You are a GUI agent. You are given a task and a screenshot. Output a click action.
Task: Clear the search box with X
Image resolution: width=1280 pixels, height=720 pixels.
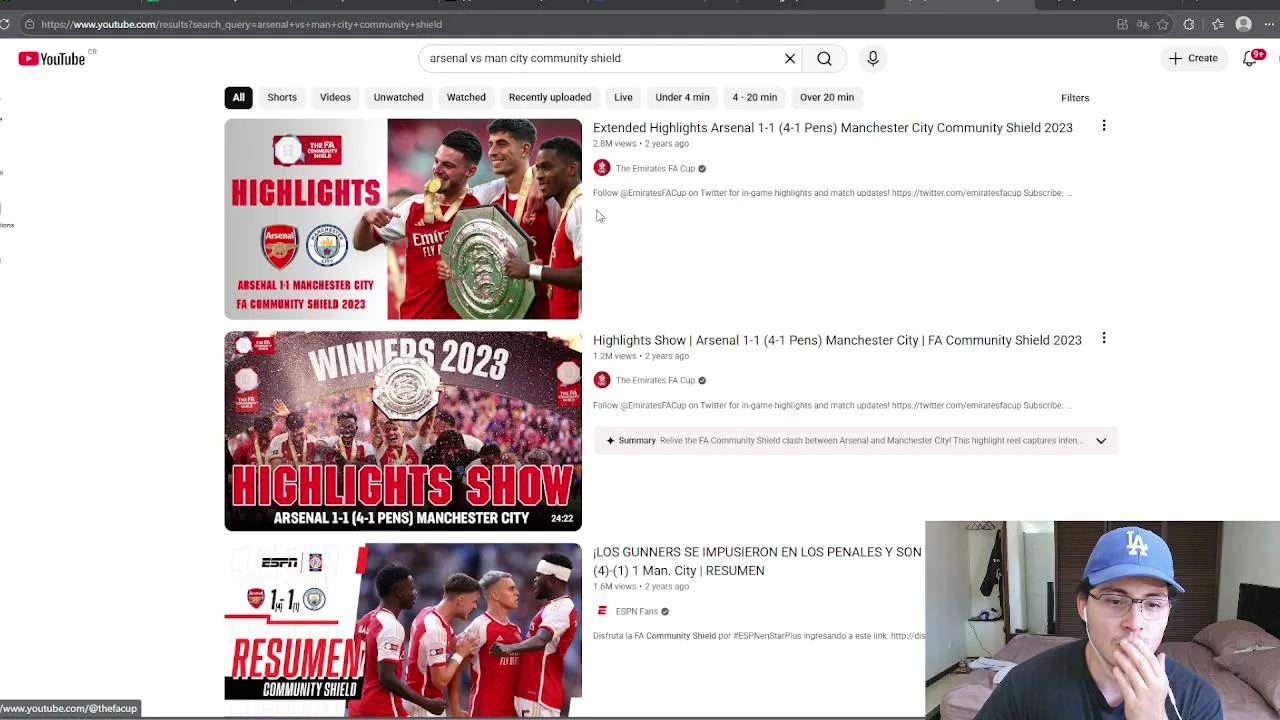click(x=790, y=58)
